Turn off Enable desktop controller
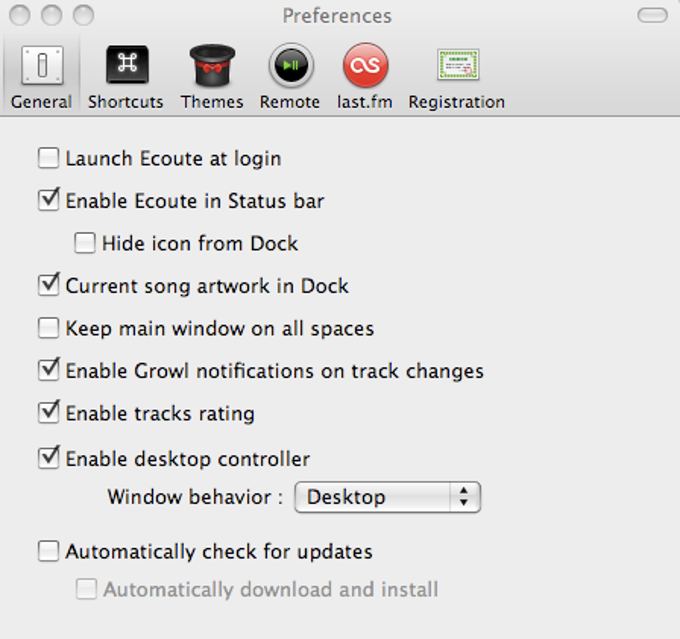 (48, 458)
